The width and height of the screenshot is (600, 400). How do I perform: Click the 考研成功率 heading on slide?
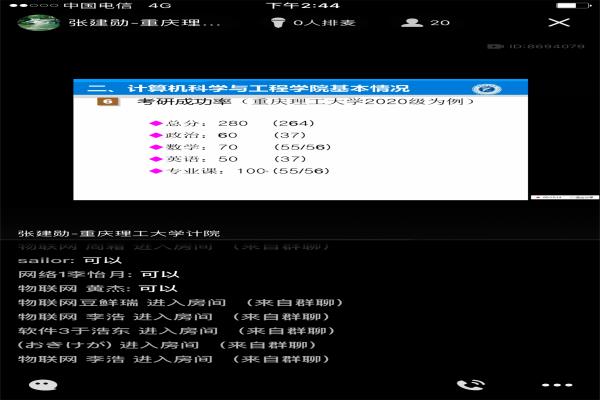pos(185,101)
